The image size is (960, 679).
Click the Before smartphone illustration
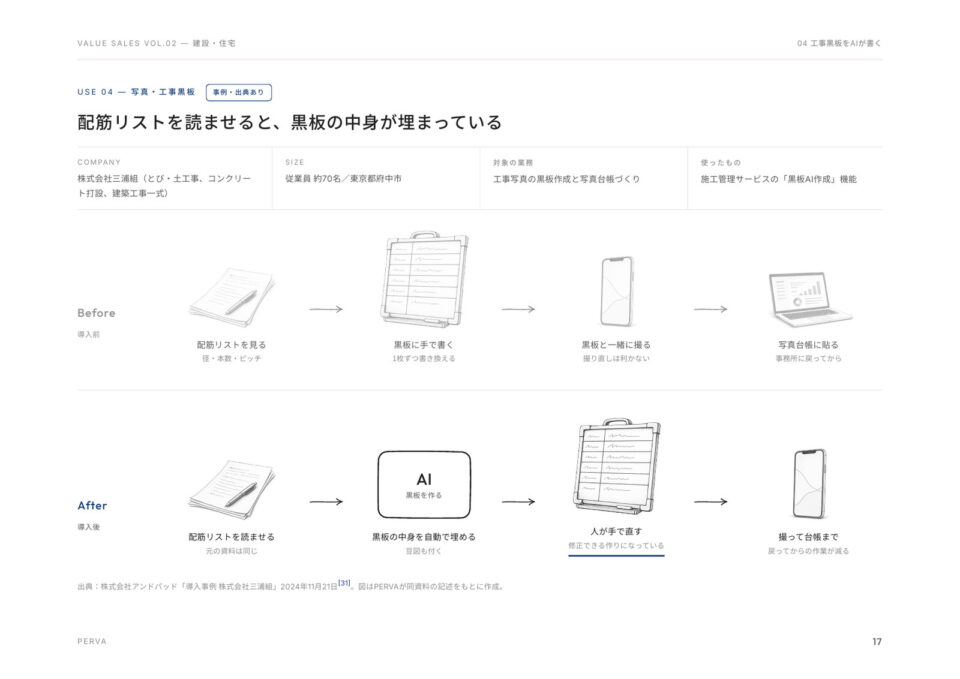tap(616, 292)
